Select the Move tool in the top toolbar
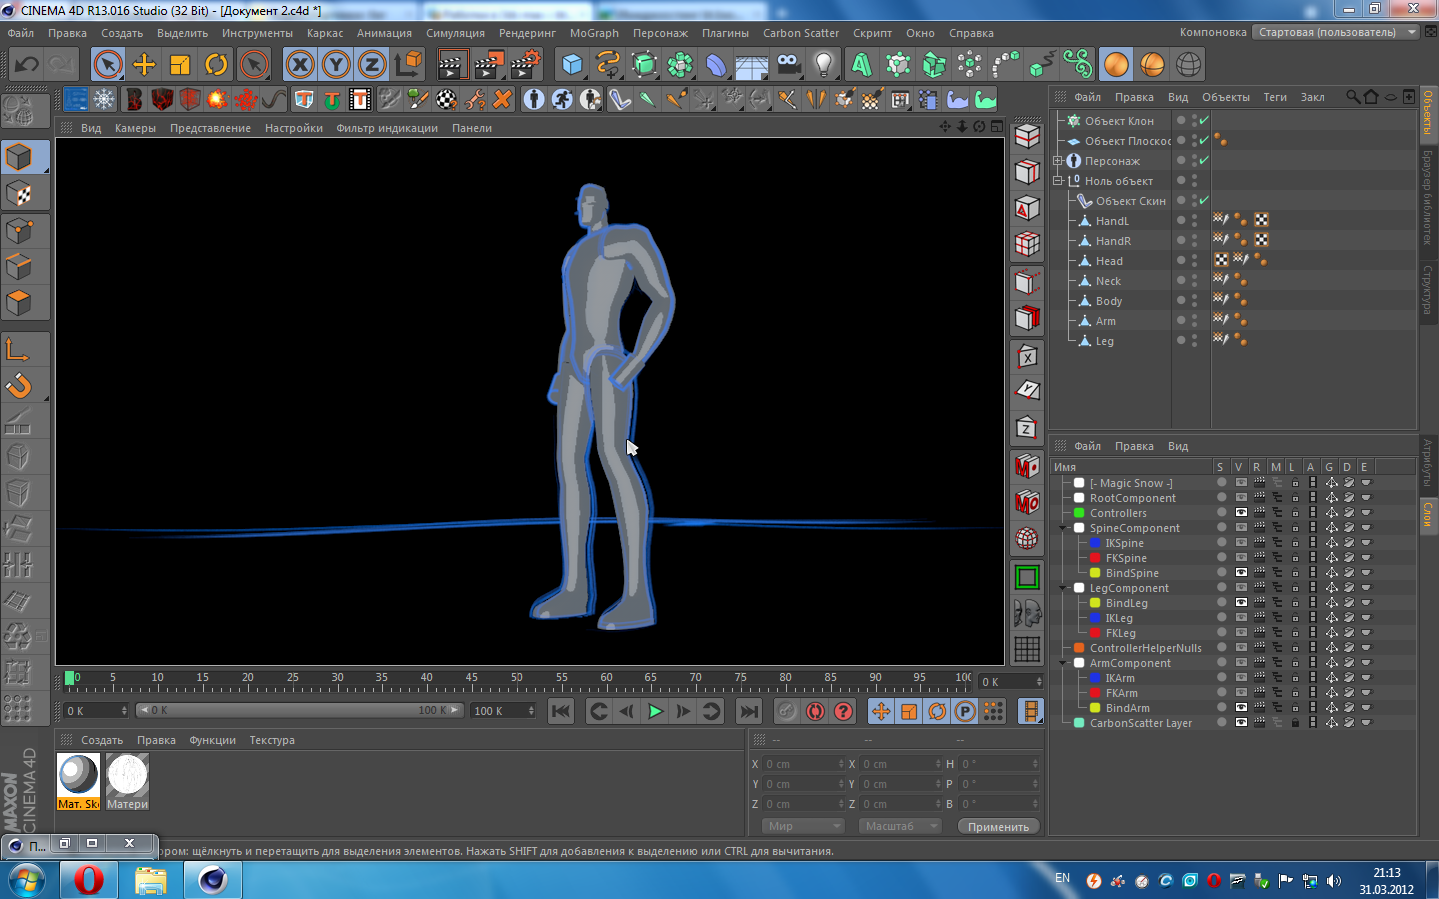This screenshot has width=1439, height=899. coord(144,65)
